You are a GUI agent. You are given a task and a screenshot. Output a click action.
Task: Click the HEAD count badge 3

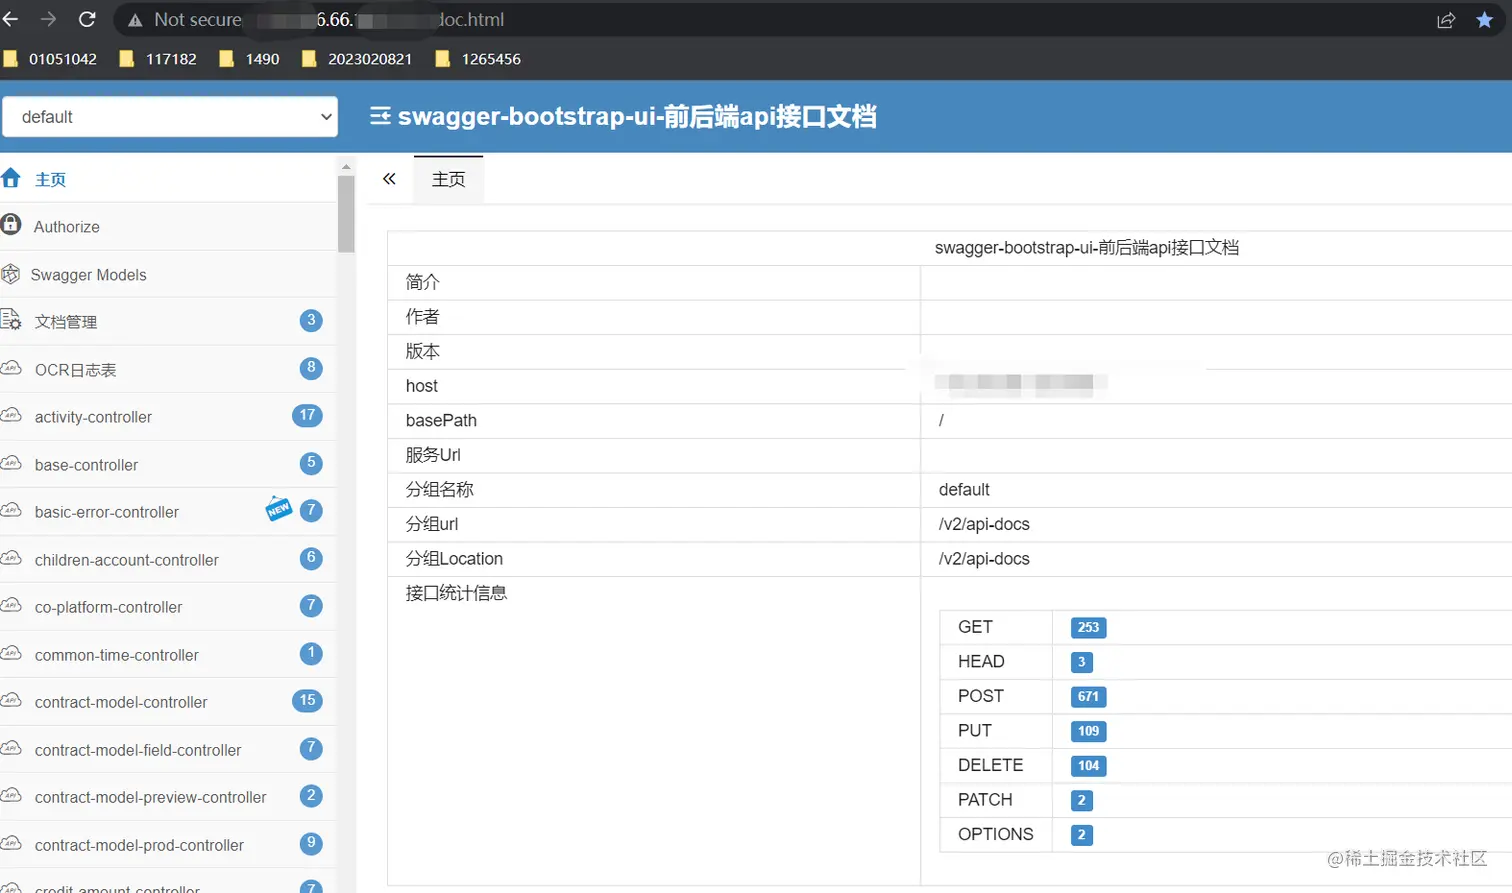click(x=1081, y=662)
